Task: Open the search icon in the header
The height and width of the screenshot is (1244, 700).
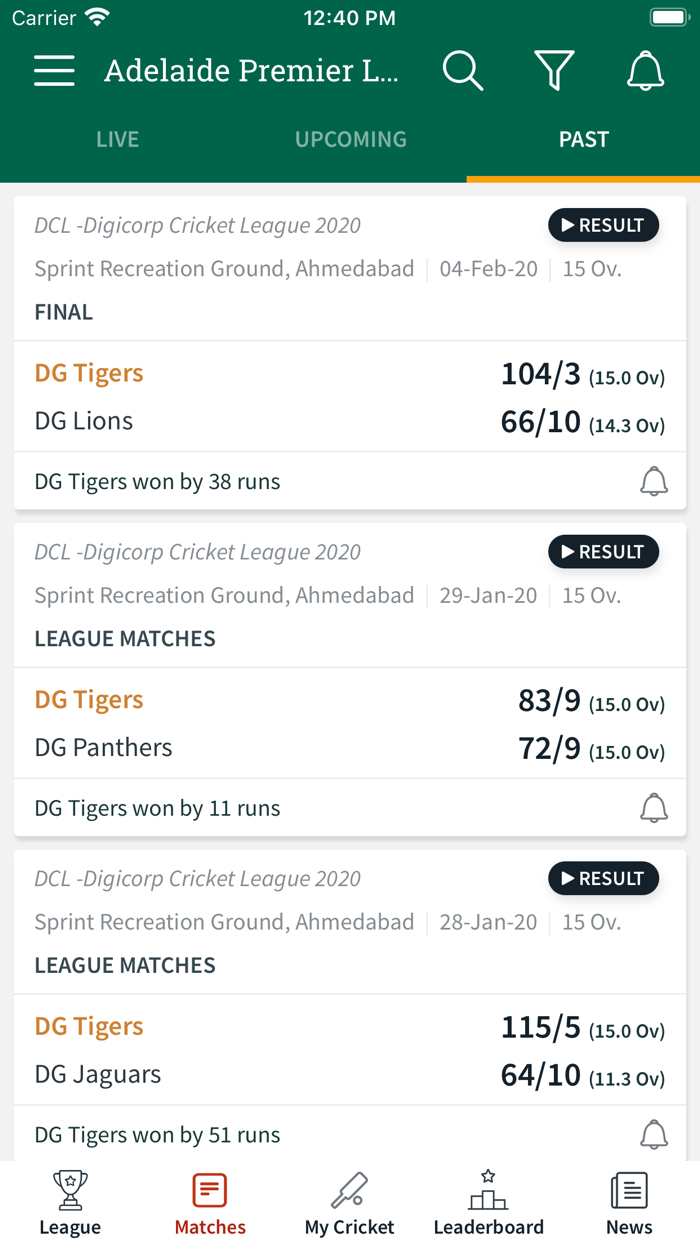Action: coord(463,70)
